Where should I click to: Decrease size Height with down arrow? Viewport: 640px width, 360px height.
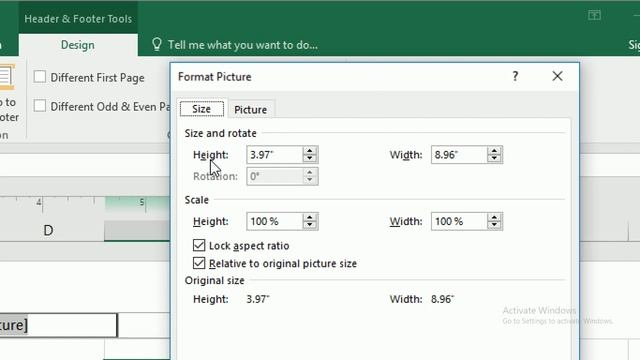(x=310, y=159)
